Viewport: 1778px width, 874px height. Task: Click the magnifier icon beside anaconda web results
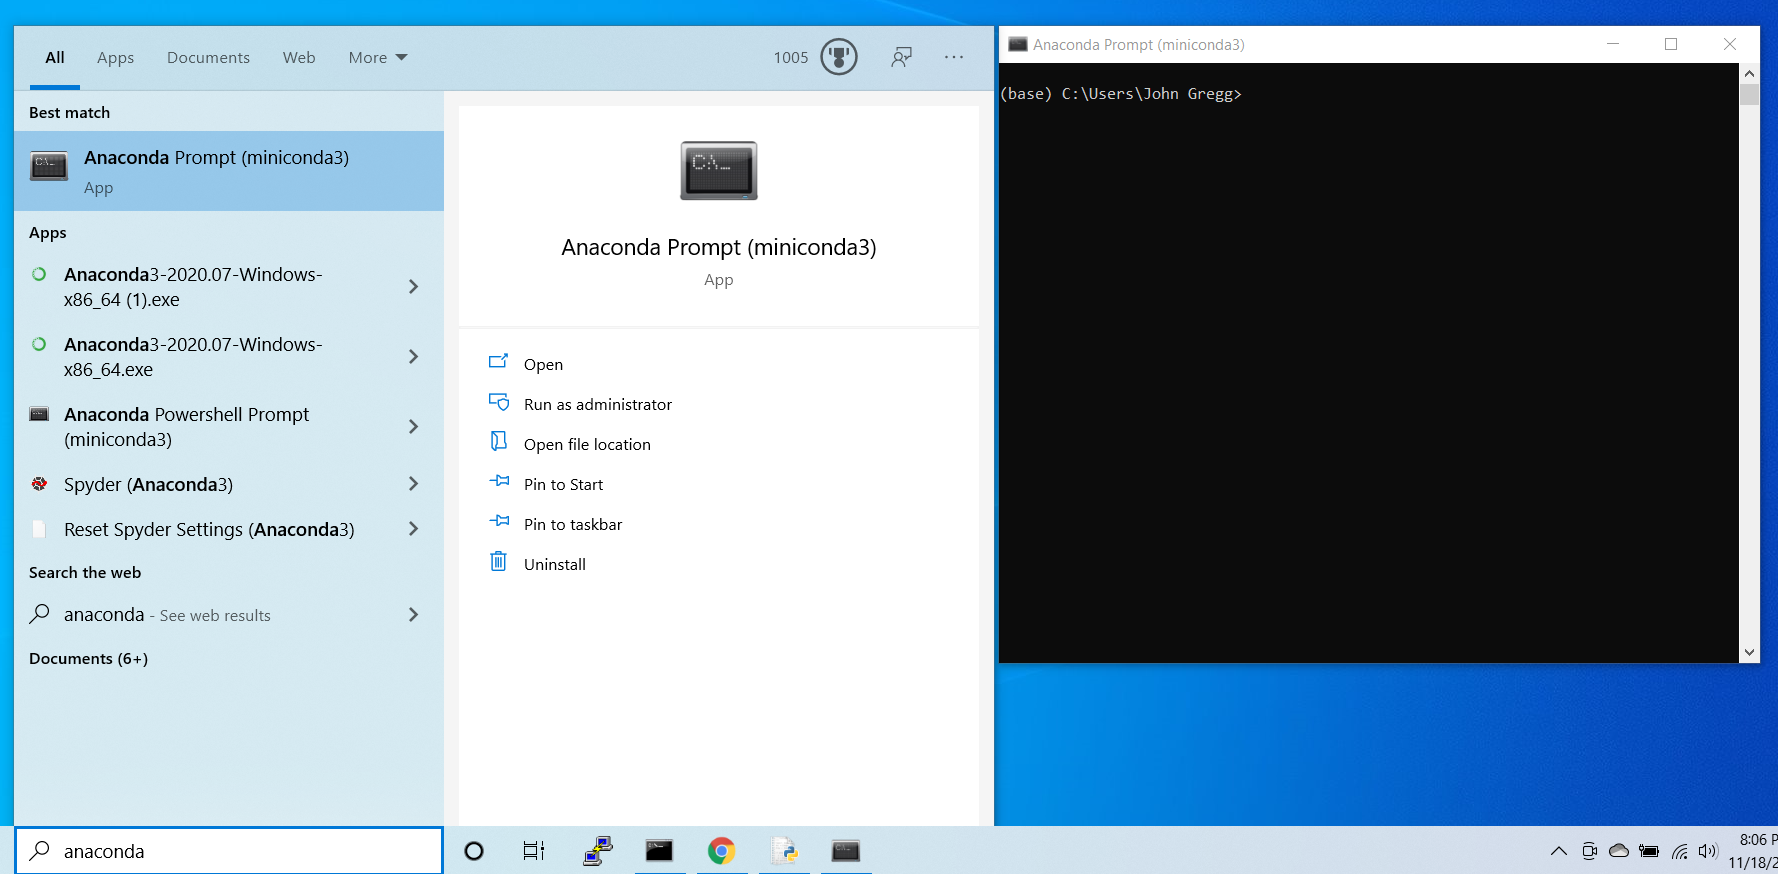[39, 614]
